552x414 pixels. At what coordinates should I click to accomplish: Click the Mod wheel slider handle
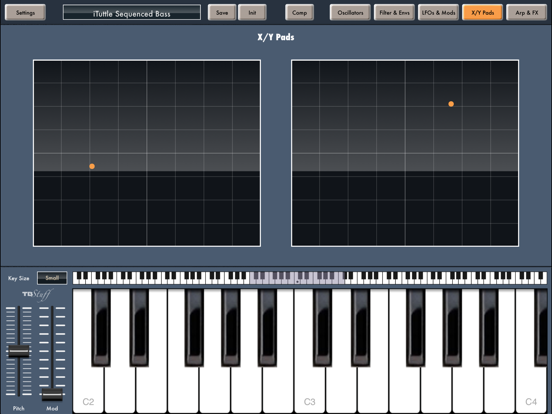(x=52, y=395)
